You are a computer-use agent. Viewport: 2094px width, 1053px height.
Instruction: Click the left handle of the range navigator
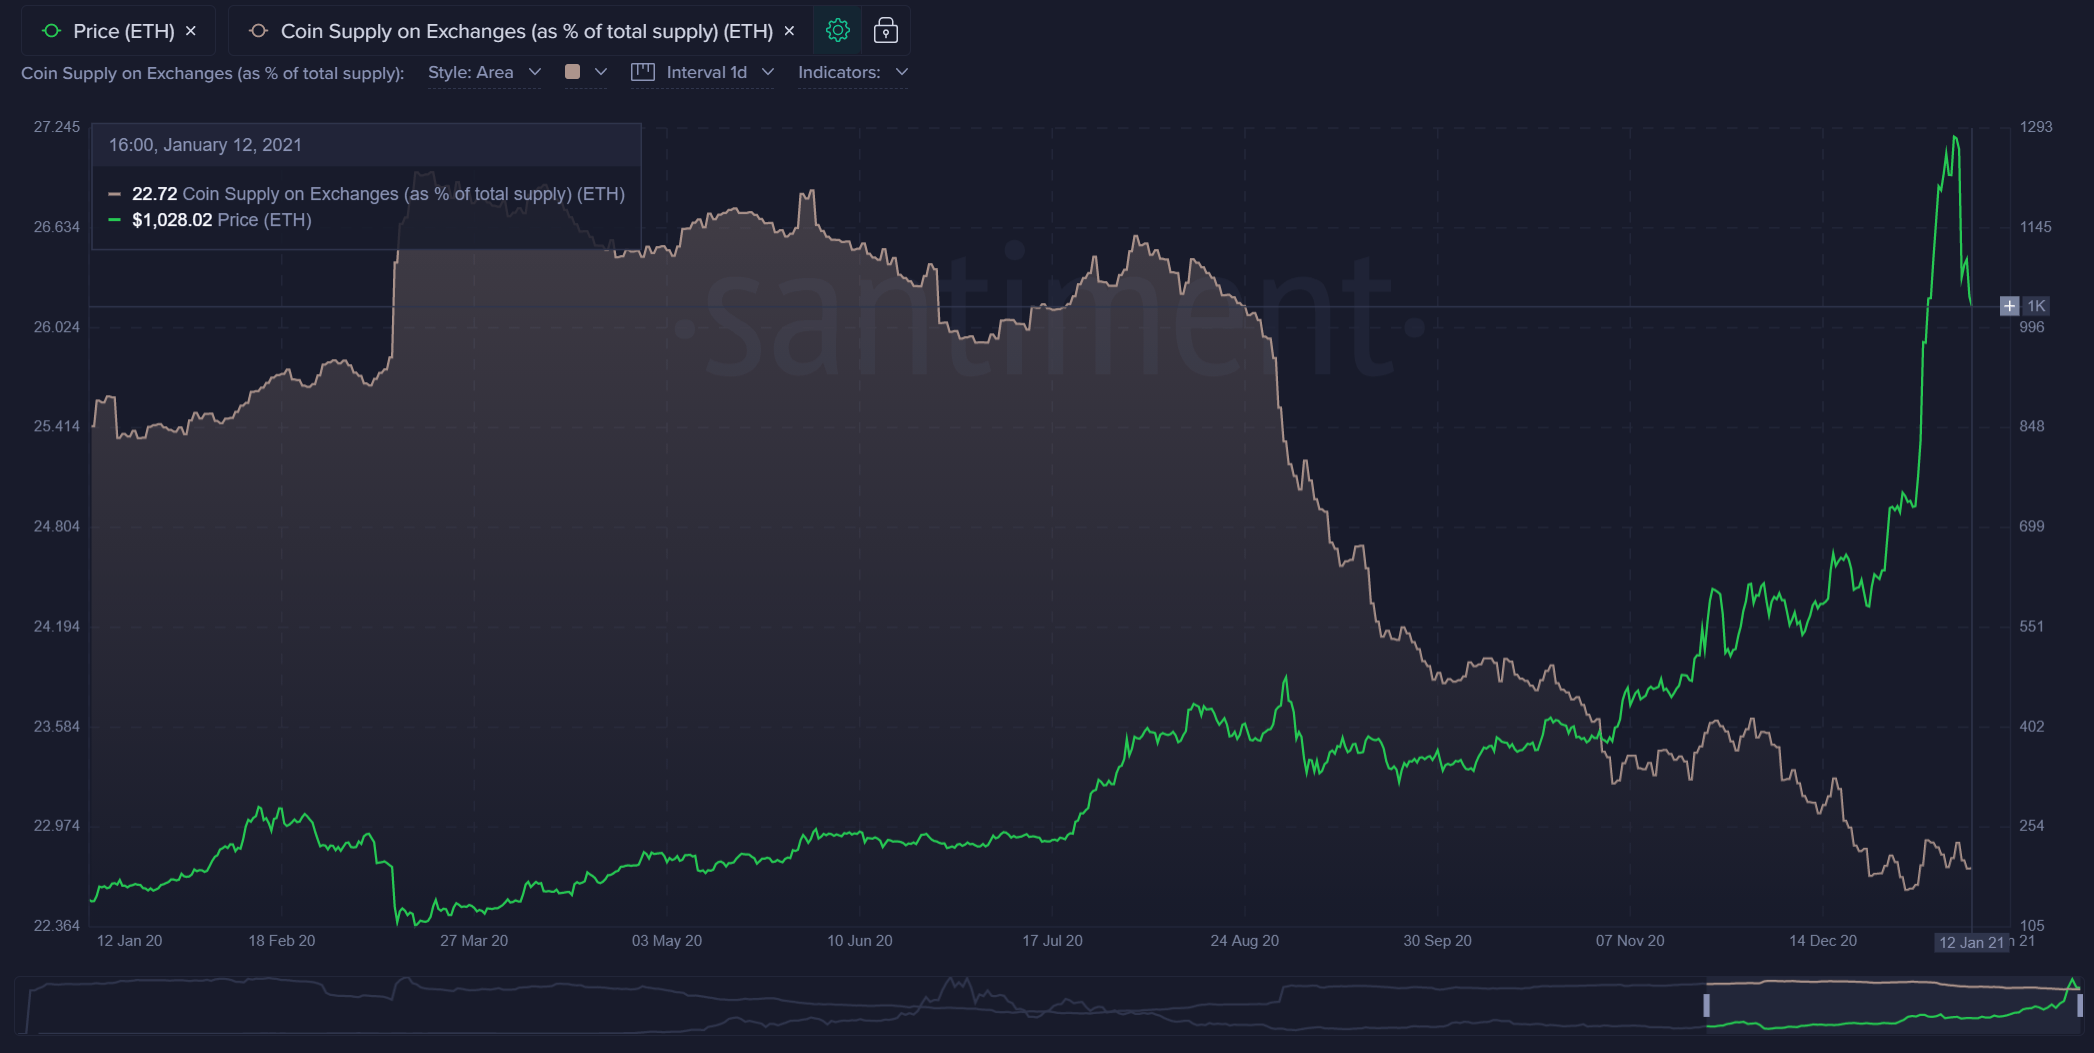click(1707, 1005)
